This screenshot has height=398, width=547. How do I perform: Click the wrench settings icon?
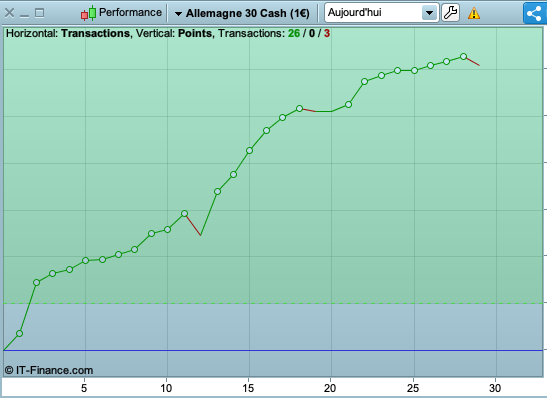[450, 13]
